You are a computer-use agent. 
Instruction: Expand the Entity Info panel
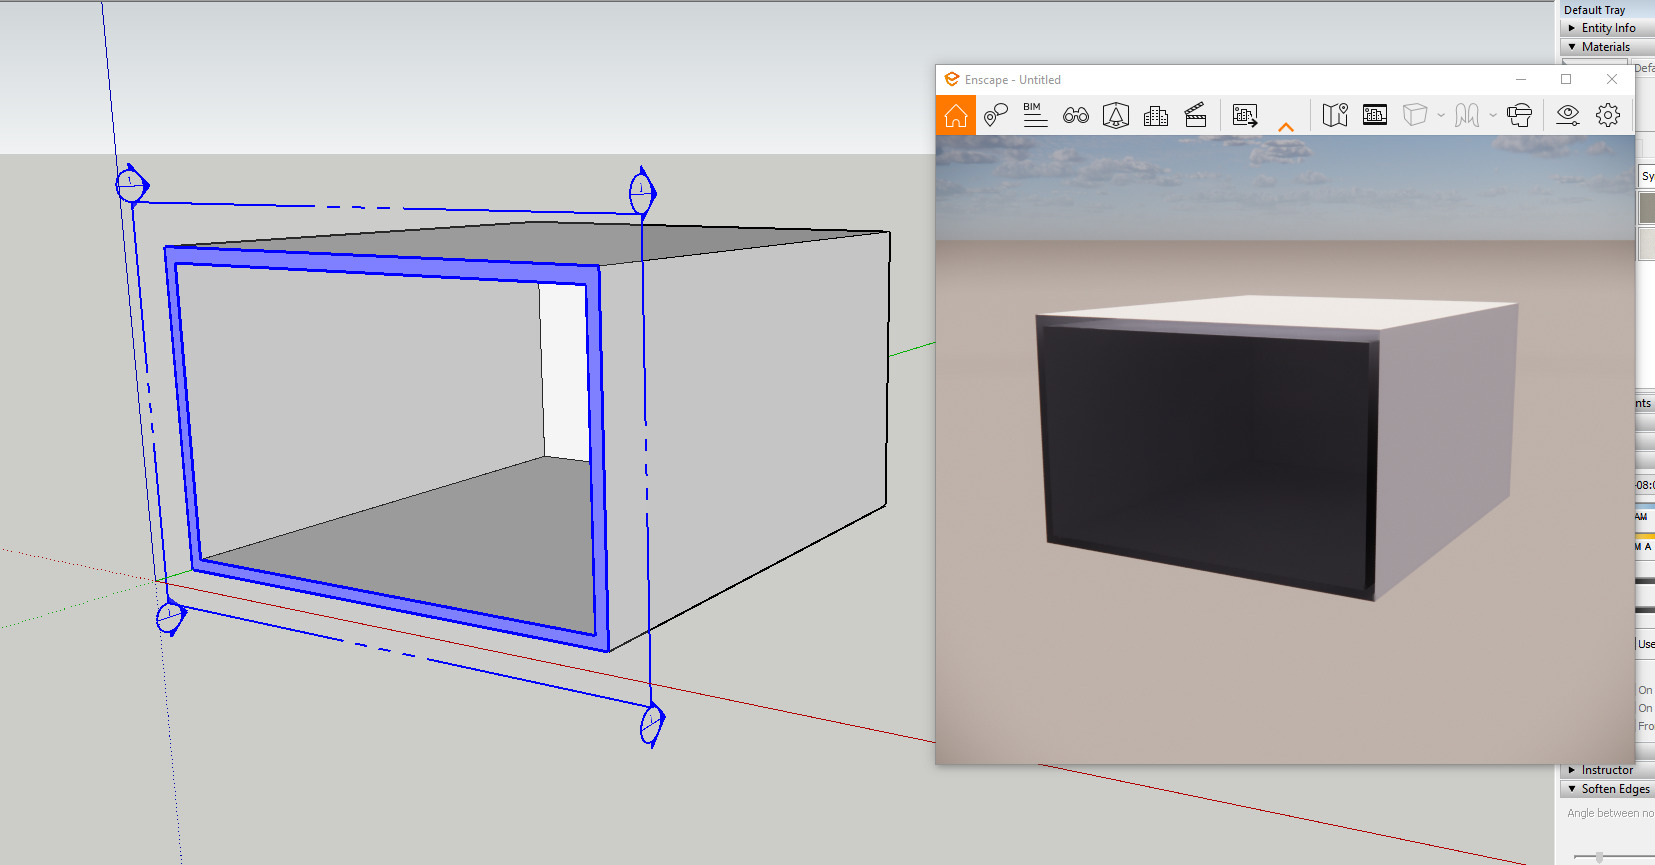tap(1608, 28)
